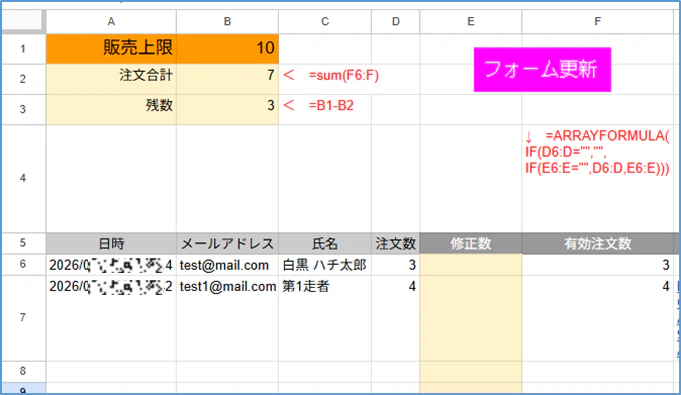Viewport: 681px width, 395px height.
Task: Select the 第1走者 name cell
Action: (325, 318)
